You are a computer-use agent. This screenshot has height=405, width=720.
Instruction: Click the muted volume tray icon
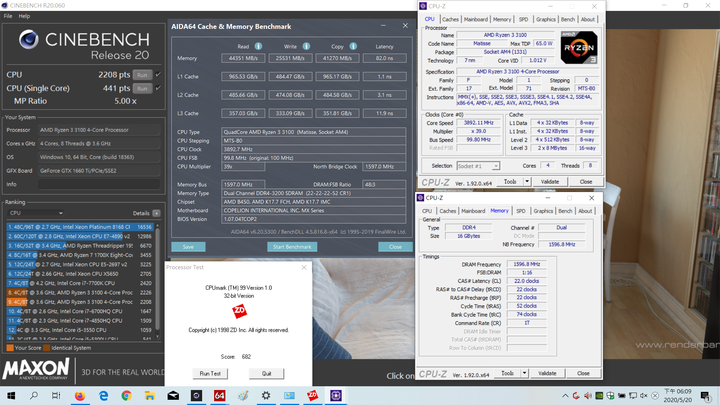tap(644, 395)
